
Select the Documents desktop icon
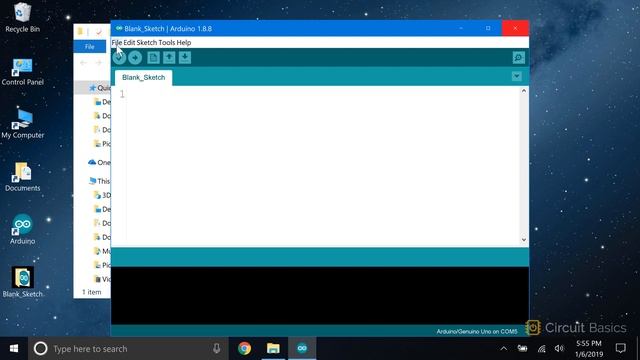pyautogui.click(x=22, y=177)
